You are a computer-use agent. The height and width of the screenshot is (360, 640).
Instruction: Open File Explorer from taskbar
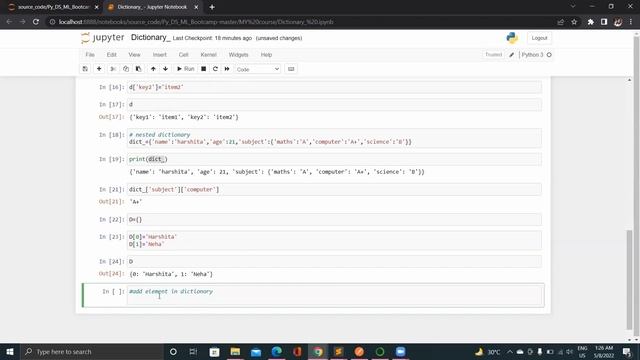pos(235,351)
